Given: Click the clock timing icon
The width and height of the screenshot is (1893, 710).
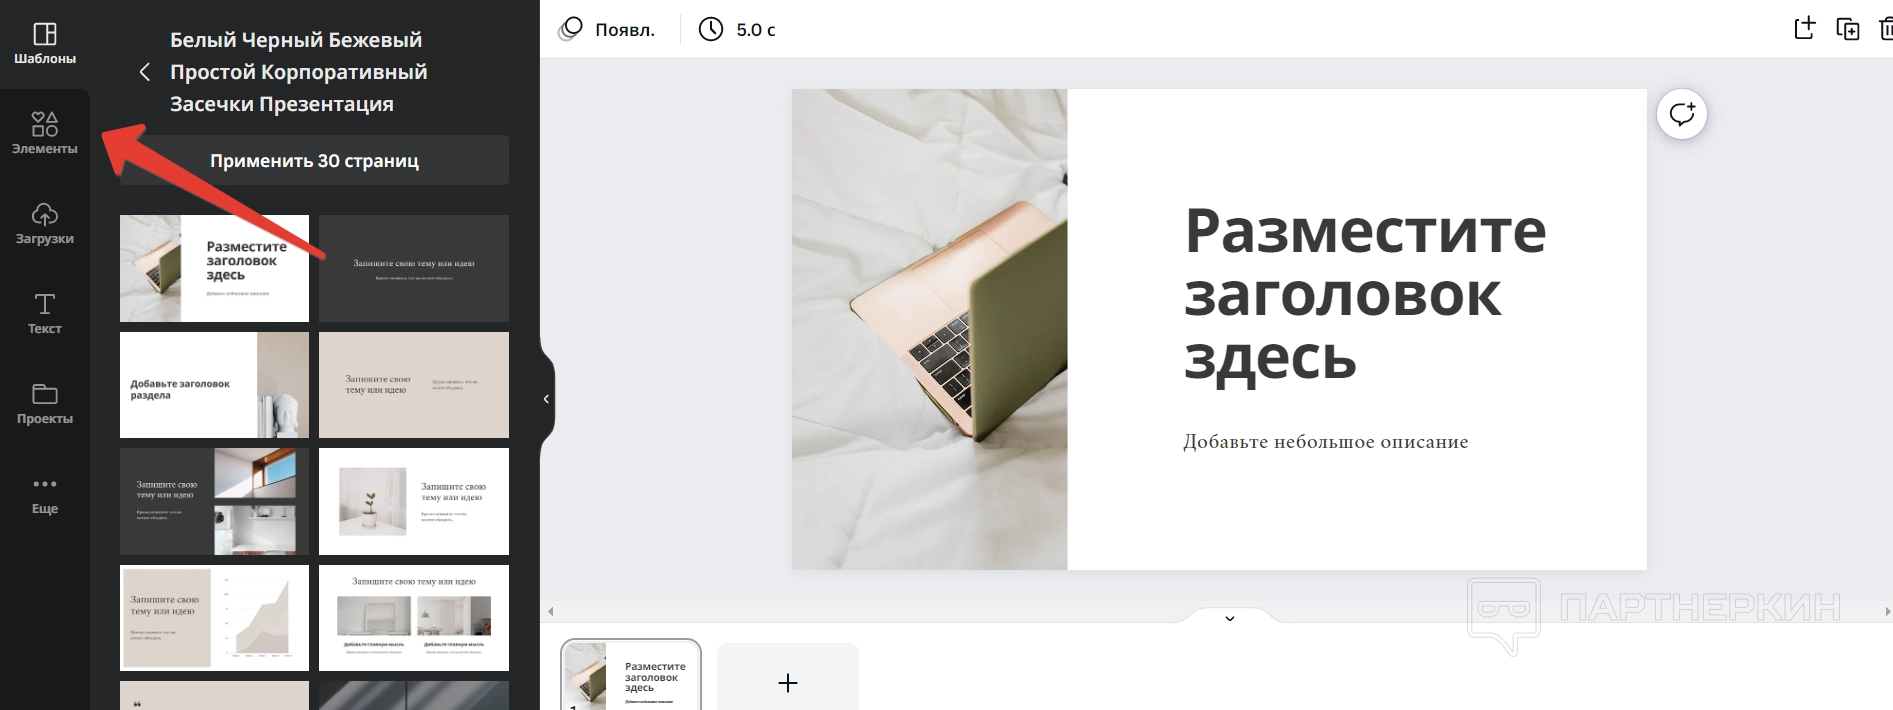Looking at the screenshot, I should [710, 29].
